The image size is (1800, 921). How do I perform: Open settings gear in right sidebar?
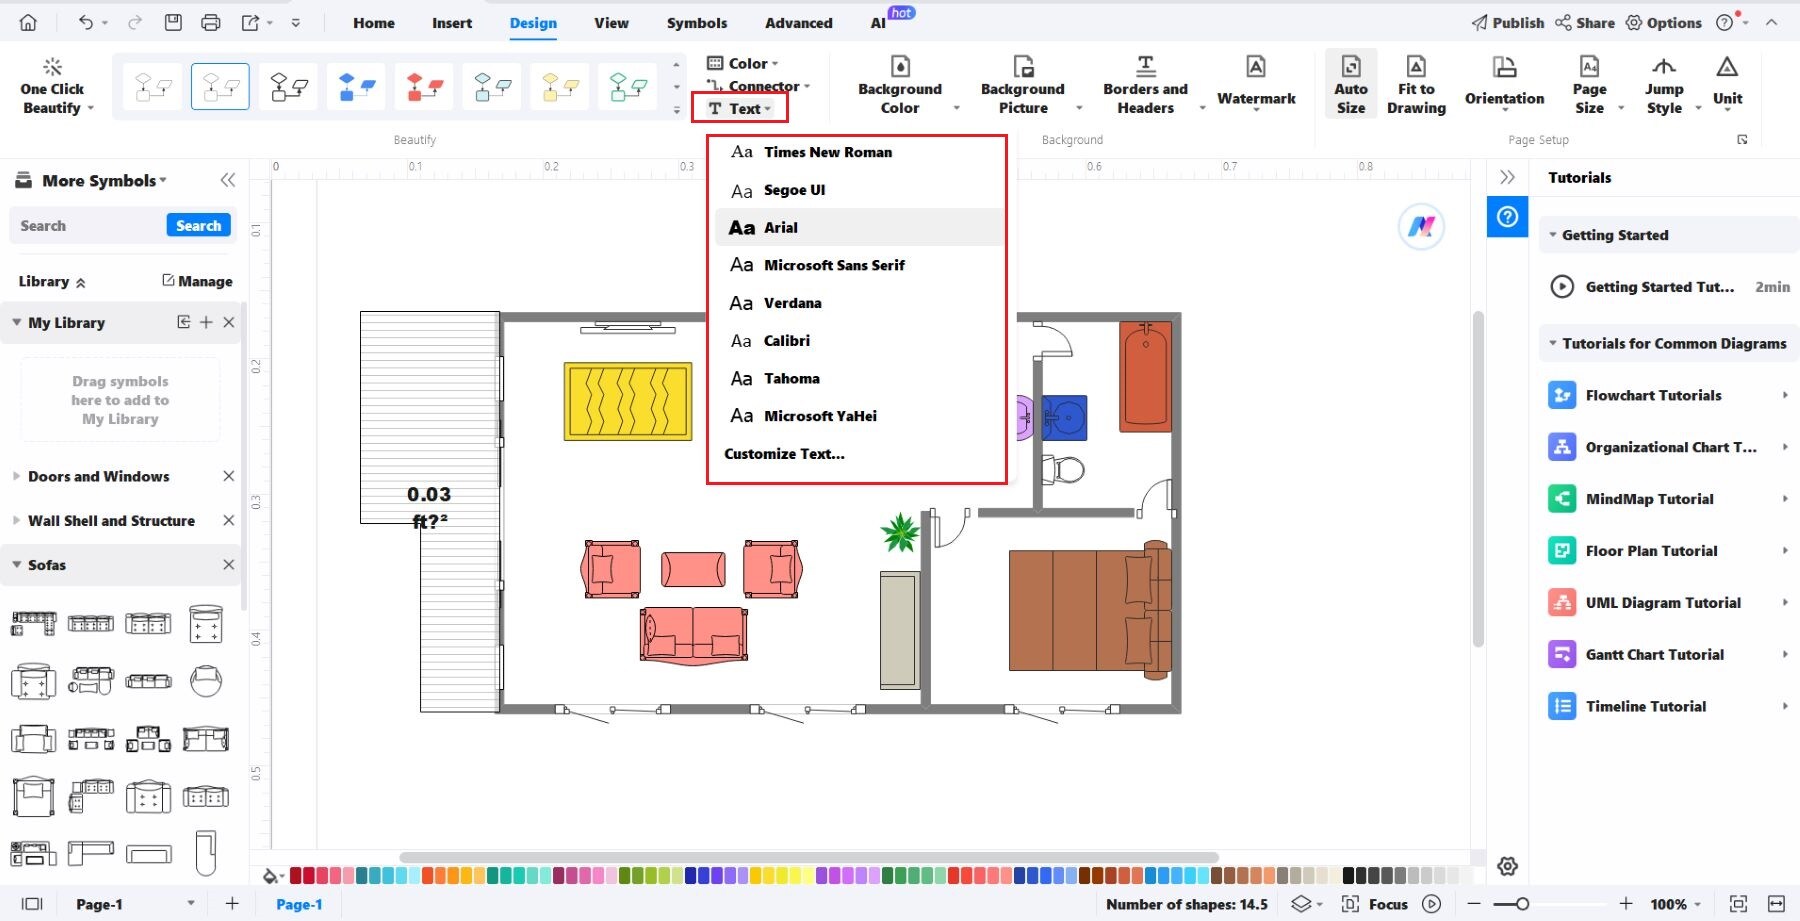tap(1507, 866)
